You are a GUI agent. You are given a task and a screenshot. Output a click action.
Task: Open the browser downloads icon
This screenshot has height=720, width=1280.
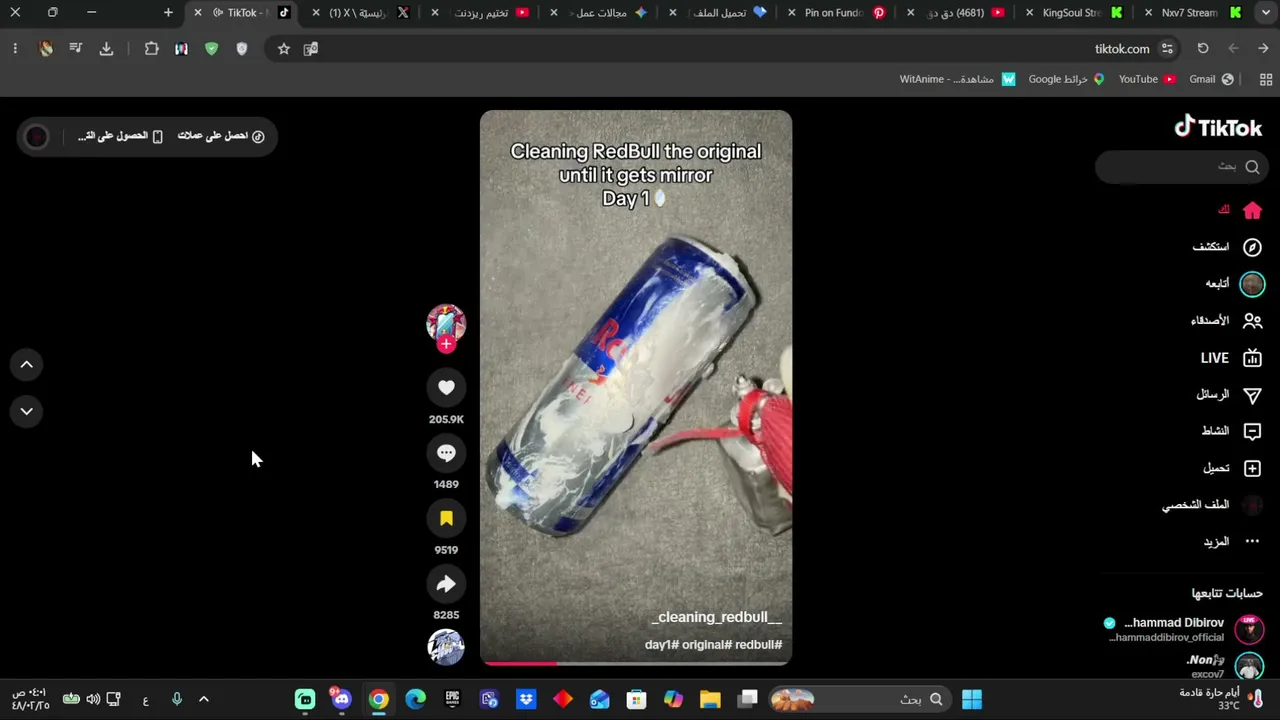coord(106,49)
